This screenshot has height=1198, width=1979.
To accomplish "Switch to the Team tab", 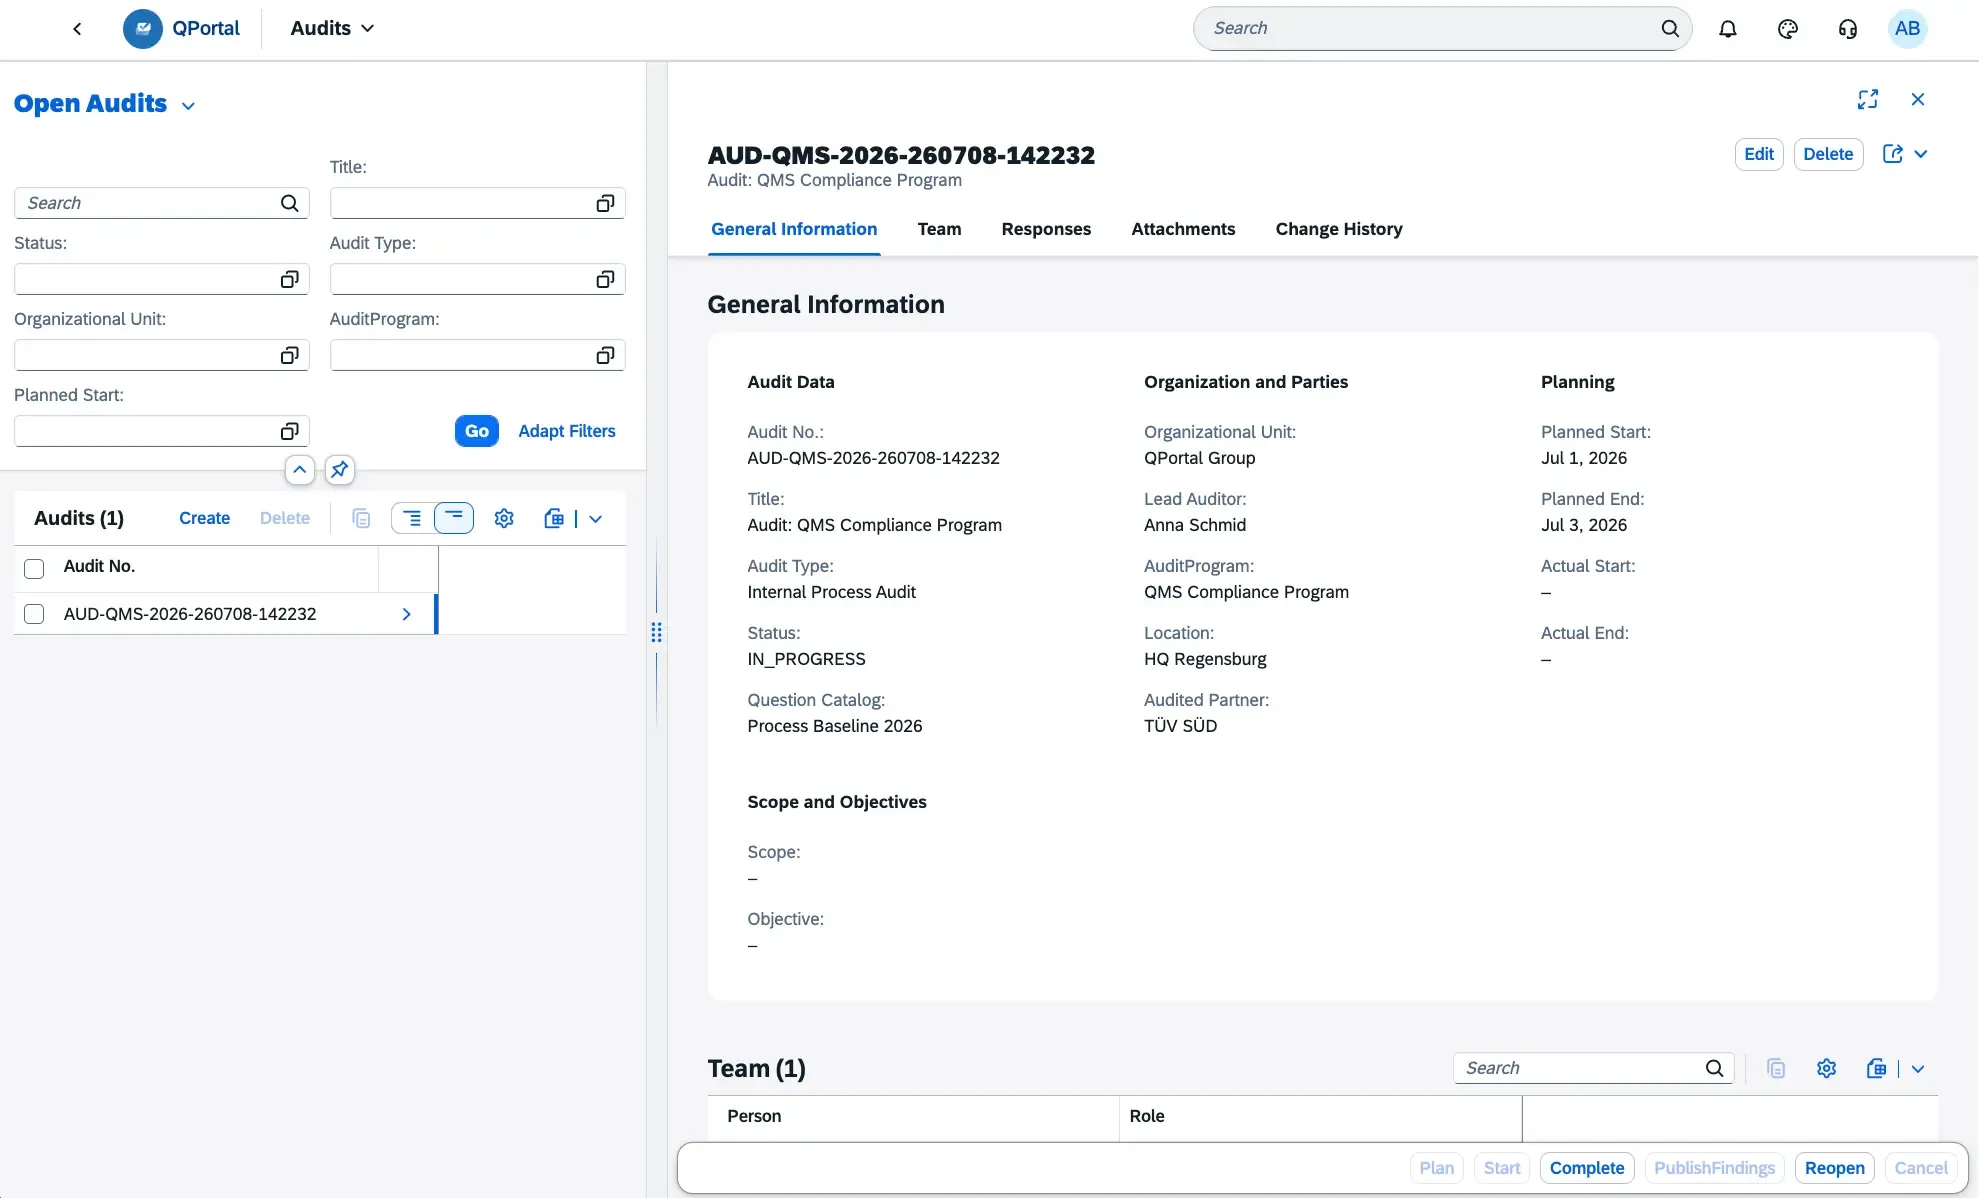I will (939, 229).
